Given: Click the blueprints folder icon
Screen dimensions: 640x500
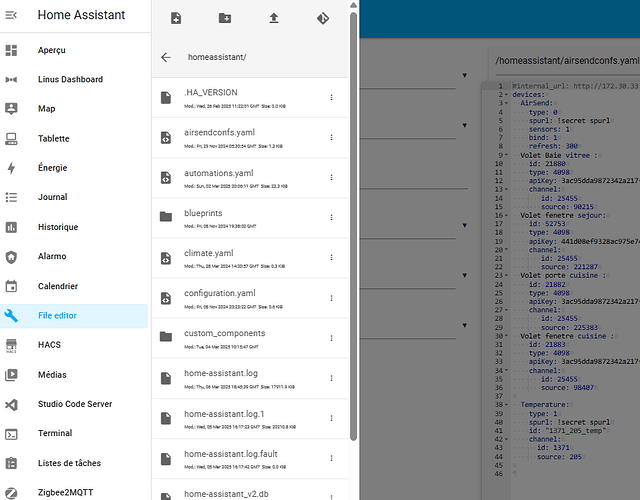Looking at the screenshot, I should click(166, 217).
